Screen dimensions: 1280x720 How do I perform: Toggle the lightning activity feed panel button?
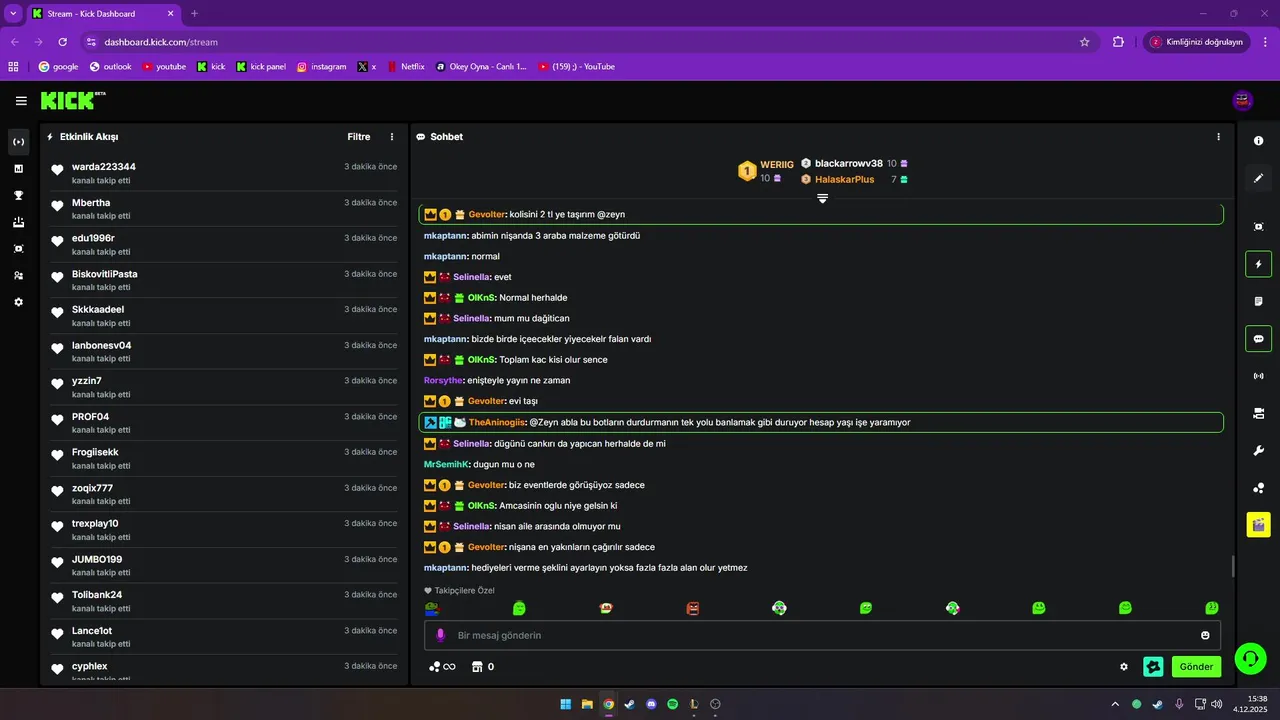(x=1258, y=264)
